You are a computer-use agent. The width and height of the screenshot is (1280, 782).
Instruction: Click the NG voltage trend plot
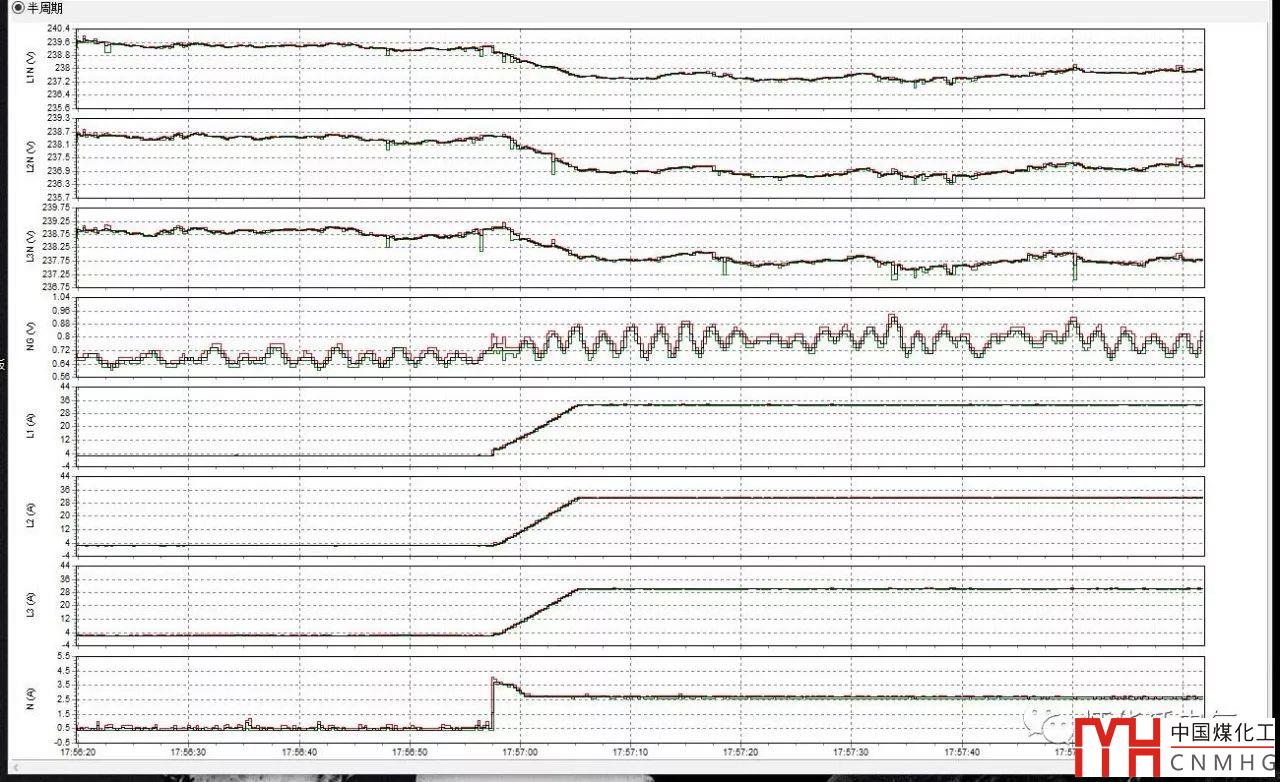tap(640, 337)
